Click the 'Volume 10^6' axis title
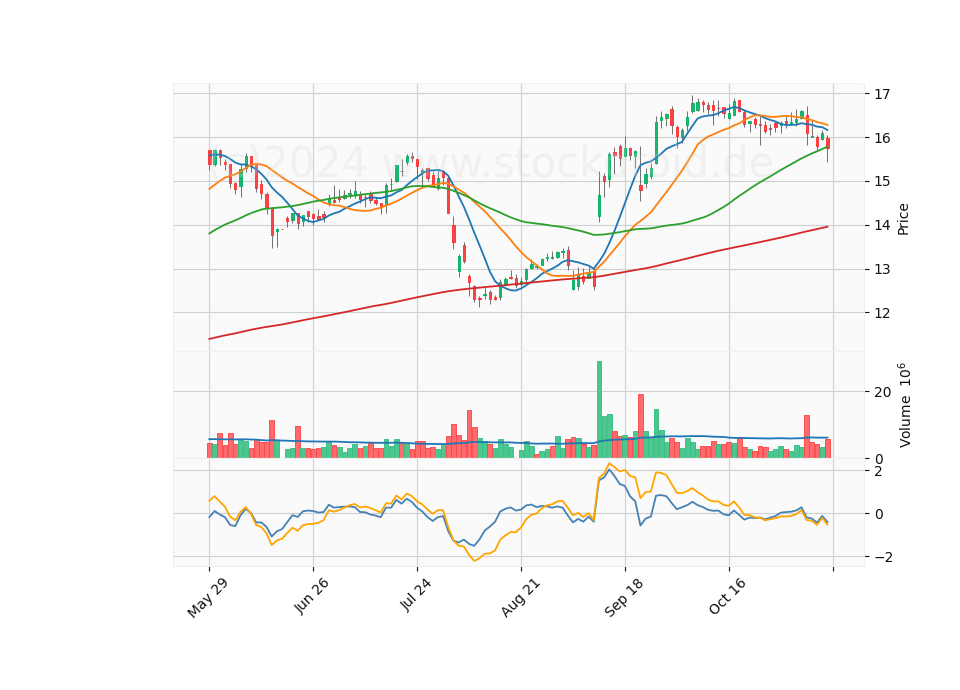The height and width of the screenshot is (690, 960). 904,405
